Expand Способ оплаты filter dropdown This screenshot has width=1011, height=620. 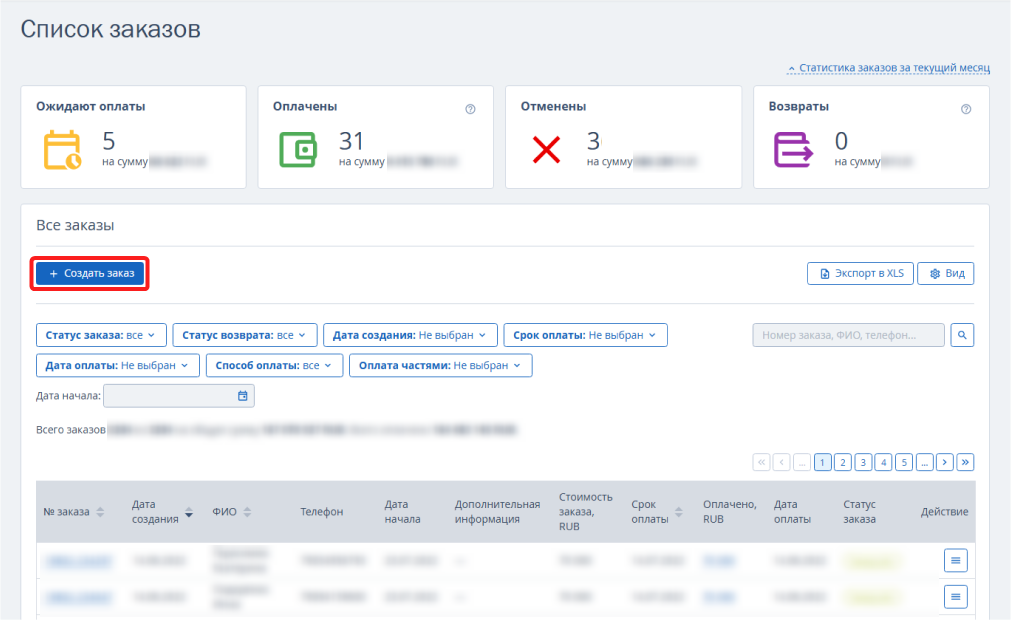point(275,365)
